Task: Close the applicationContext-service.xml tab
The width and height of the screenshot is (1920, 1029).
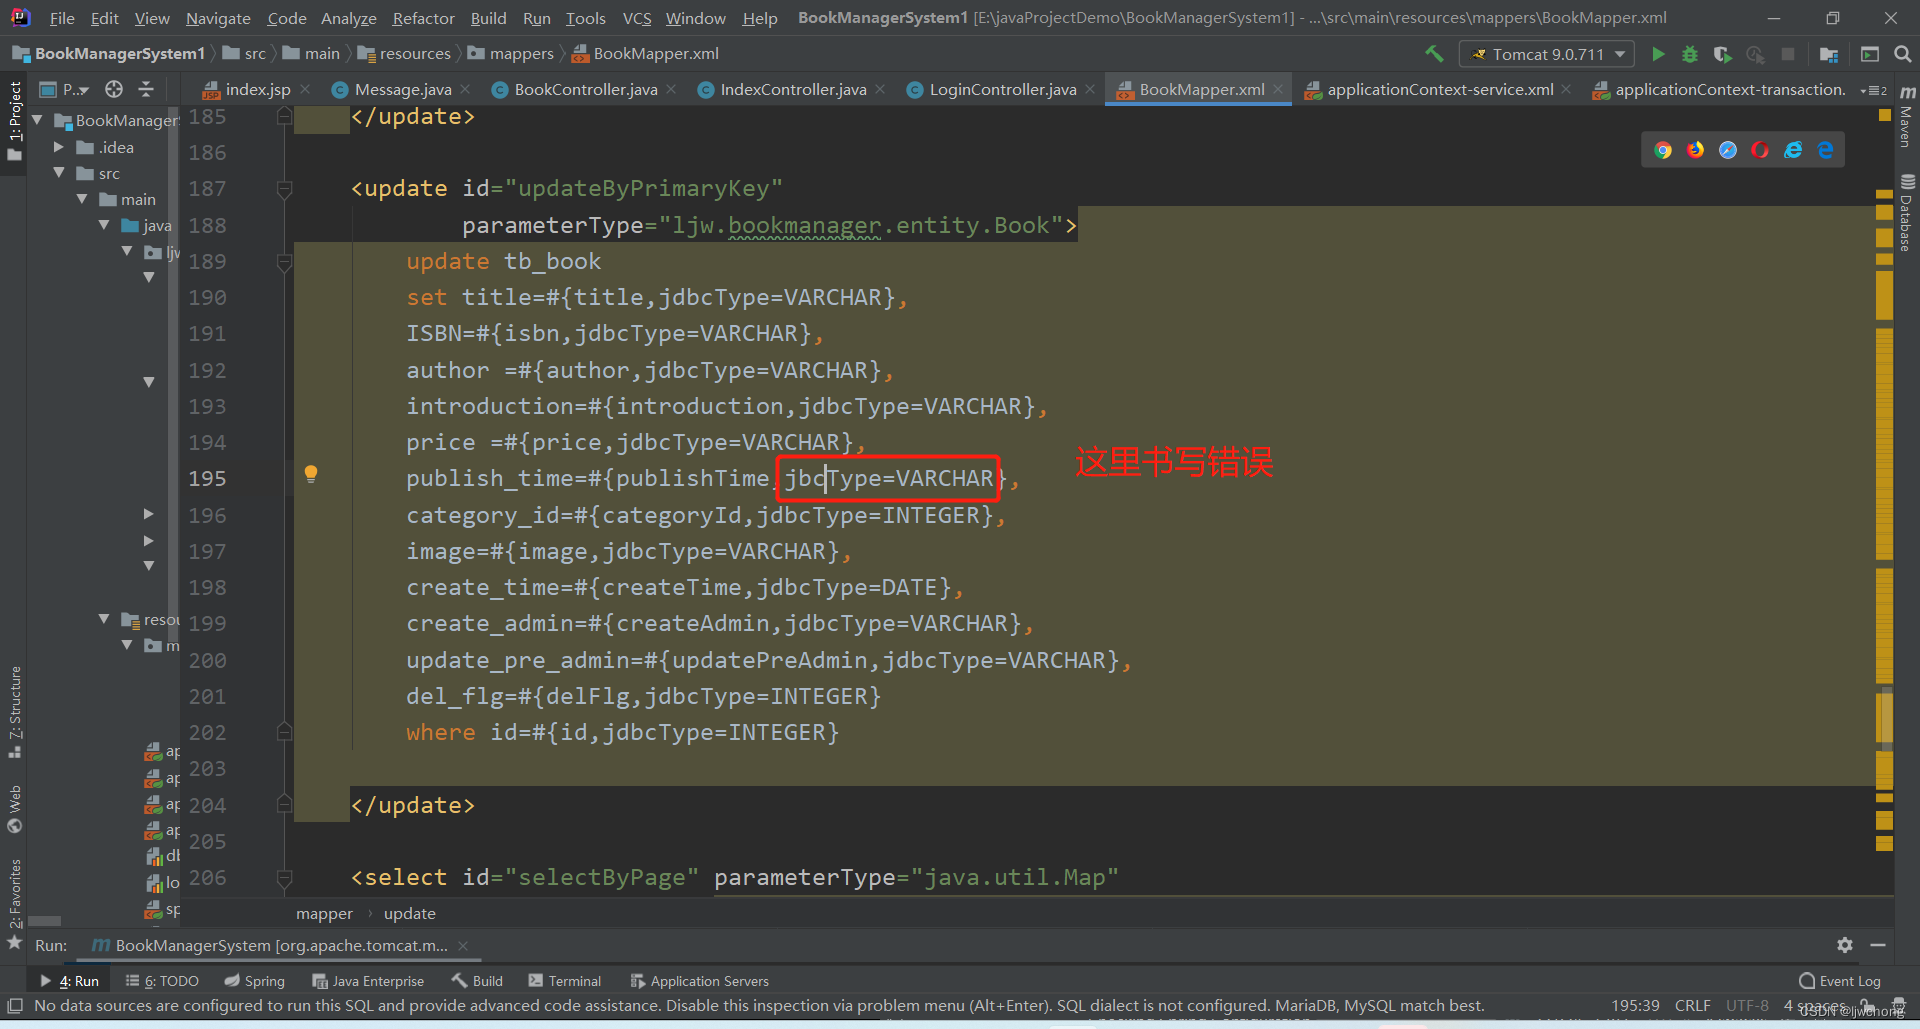Action: click(1566, 89)
